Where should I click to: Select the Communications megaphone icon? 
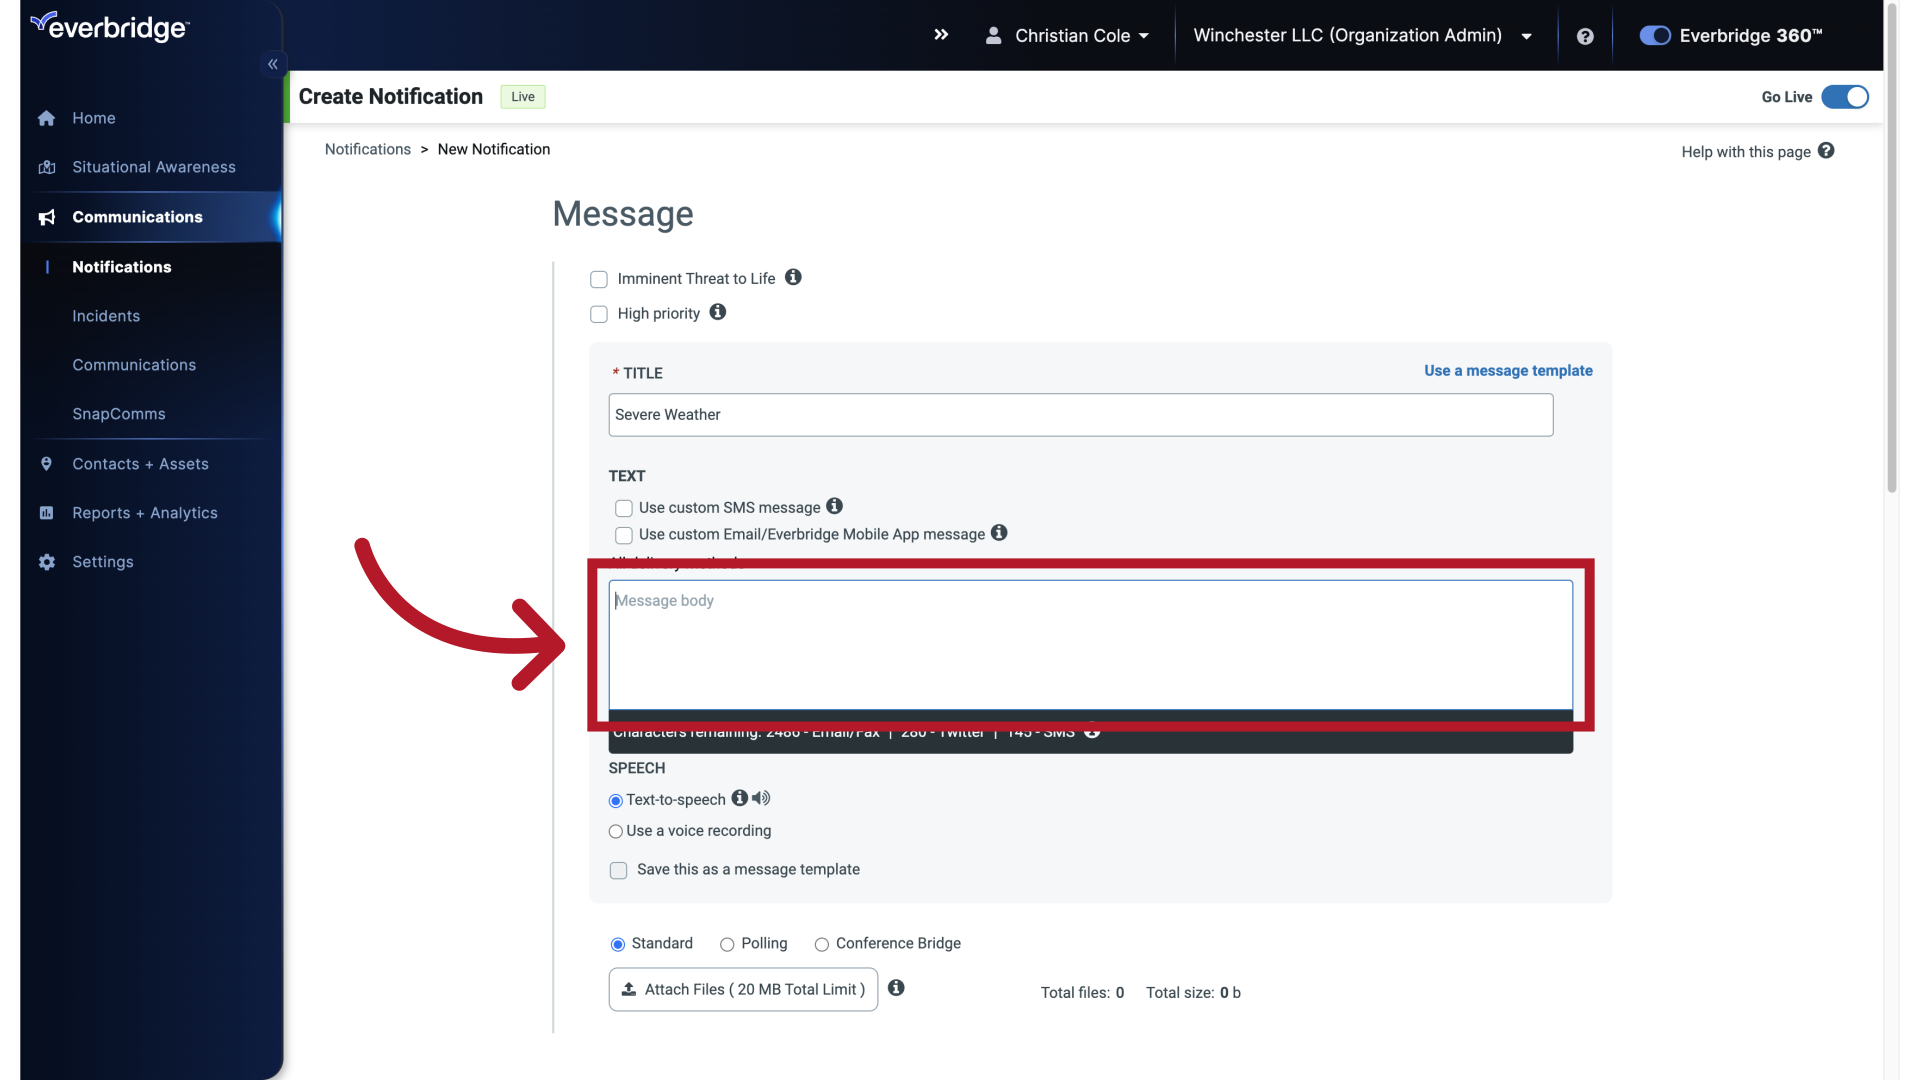point(47,217)
